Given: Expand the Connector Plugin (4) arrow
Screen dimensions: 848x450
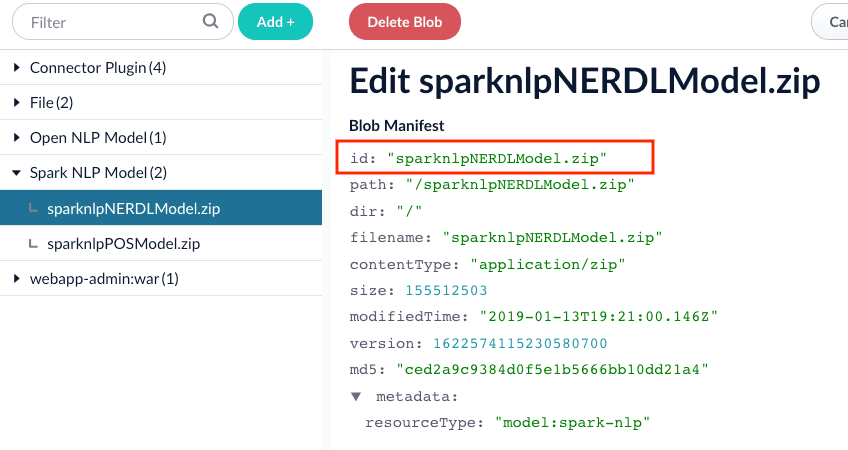Looking at the screenshot, I should [x=17, y=68].
